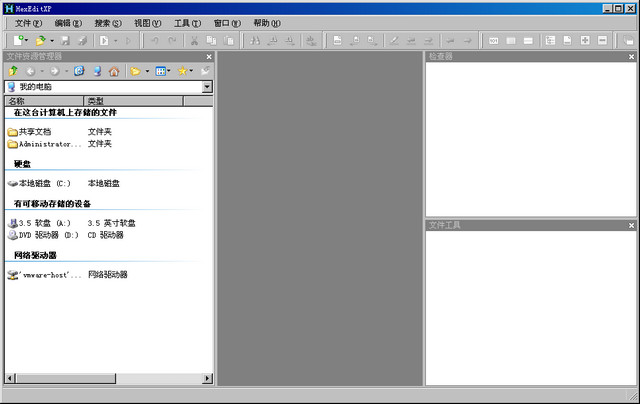This screenshot has height=404, width=640.
Task: Go up one folder level in explorer
Action: tap(13, 71)
